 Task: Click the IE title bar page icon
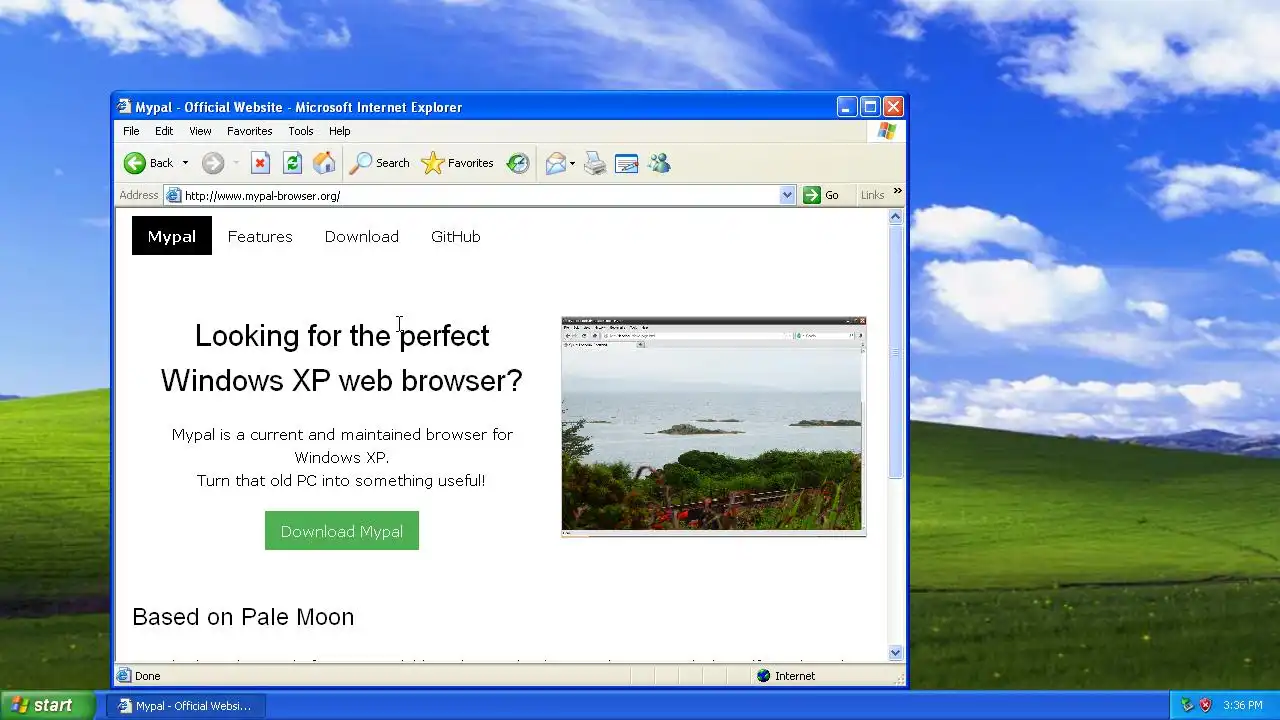coord(124,107)
